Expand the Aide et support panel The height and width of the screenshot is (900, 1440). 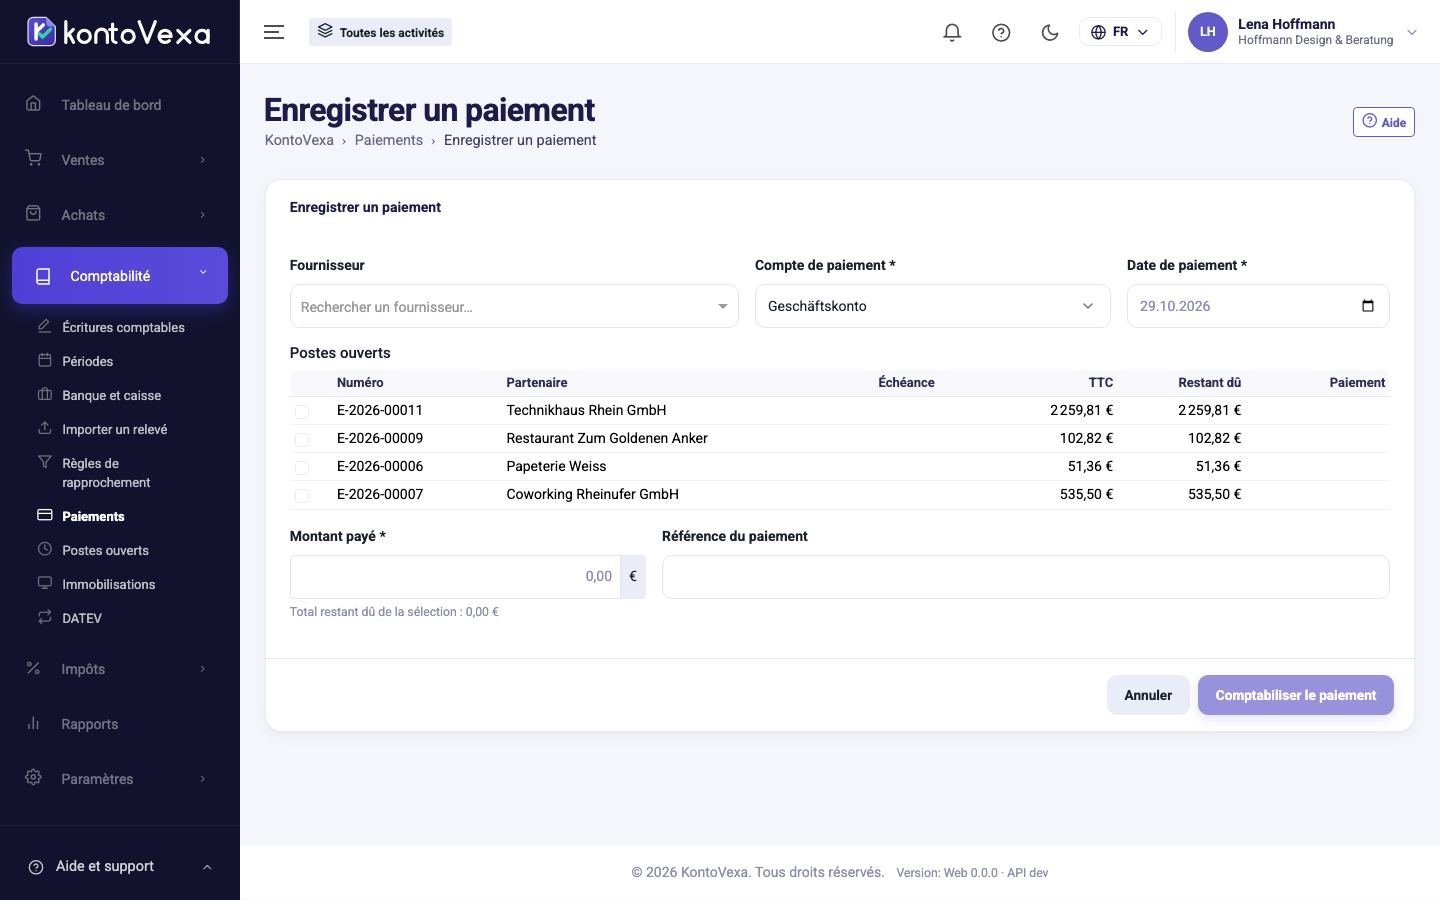(120, 866)
